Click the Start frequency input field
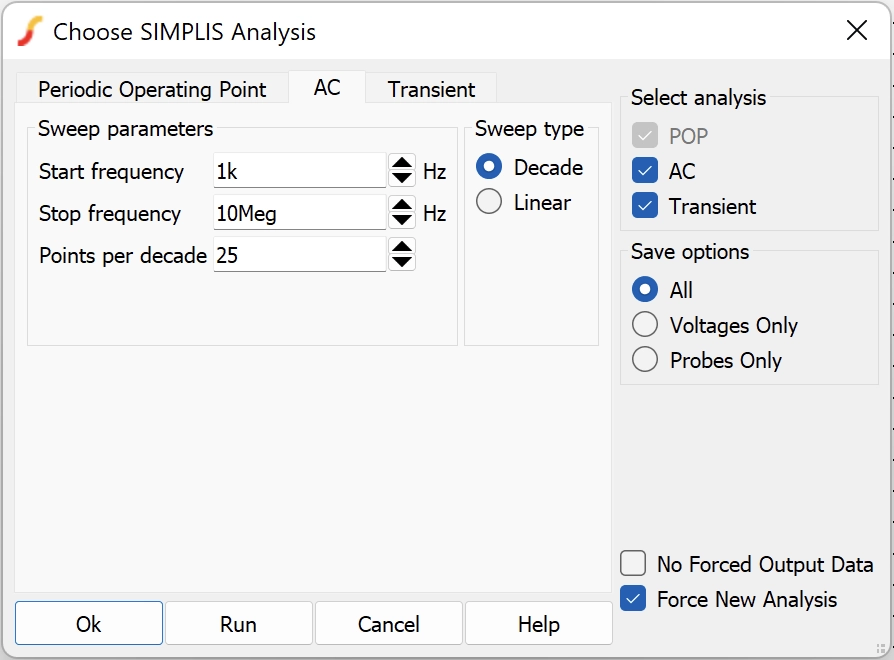This screenshot has height=660, width=894. pyautogui.click(x=300, y=170)
